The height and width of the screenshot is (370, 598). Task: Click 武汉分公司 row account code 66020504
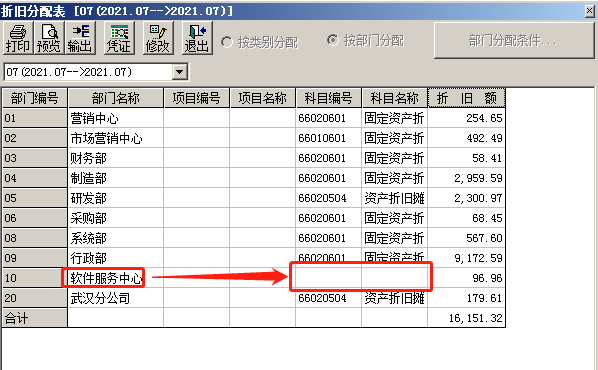(x=328, y=298)
